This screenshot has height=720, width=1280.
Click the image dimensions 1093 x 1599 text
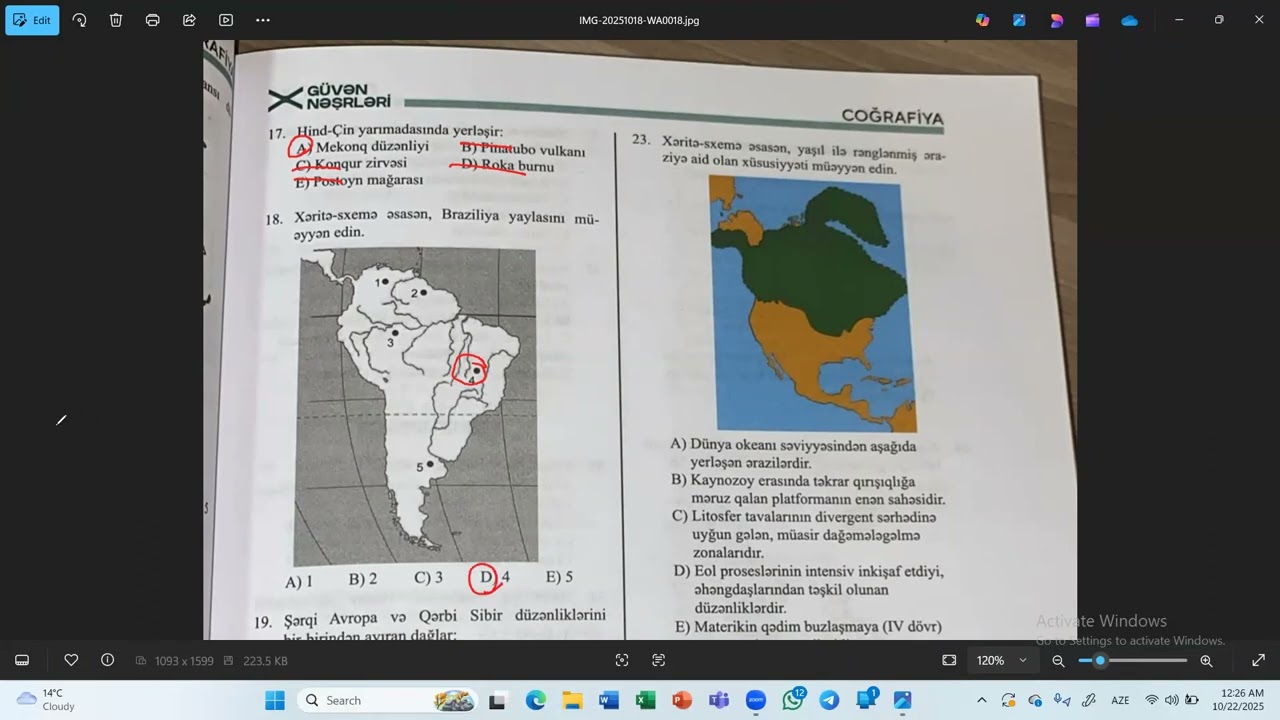(x=184, y=661)
